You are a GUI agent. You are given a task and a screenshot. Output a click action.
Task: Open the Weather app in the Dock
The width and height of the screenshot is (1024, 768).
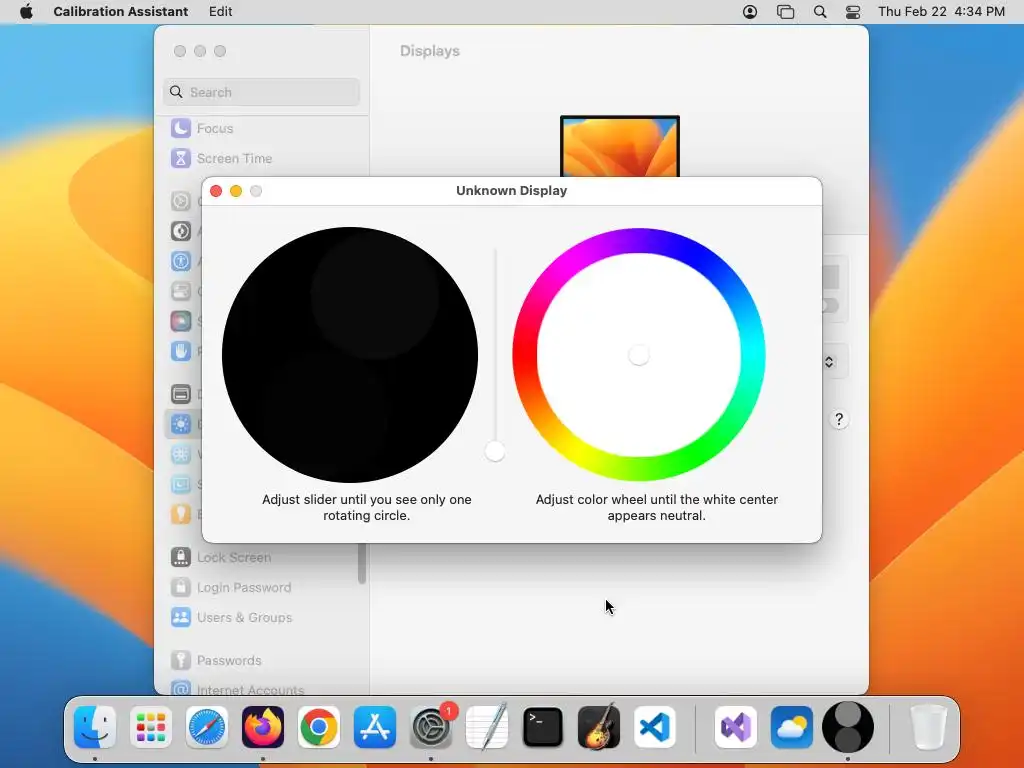[x=792, y=727]
